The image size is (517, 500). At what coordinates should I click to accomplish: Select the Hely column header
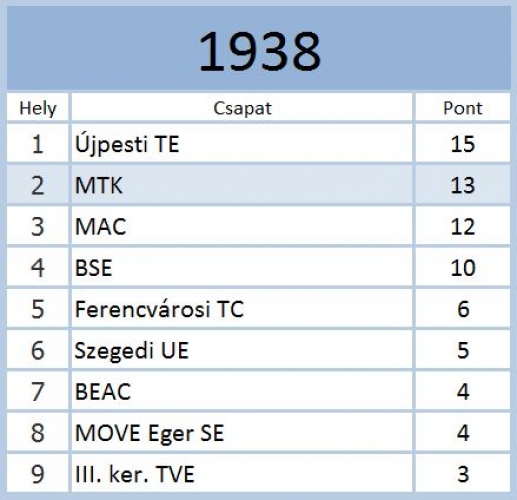coord(38,107)
